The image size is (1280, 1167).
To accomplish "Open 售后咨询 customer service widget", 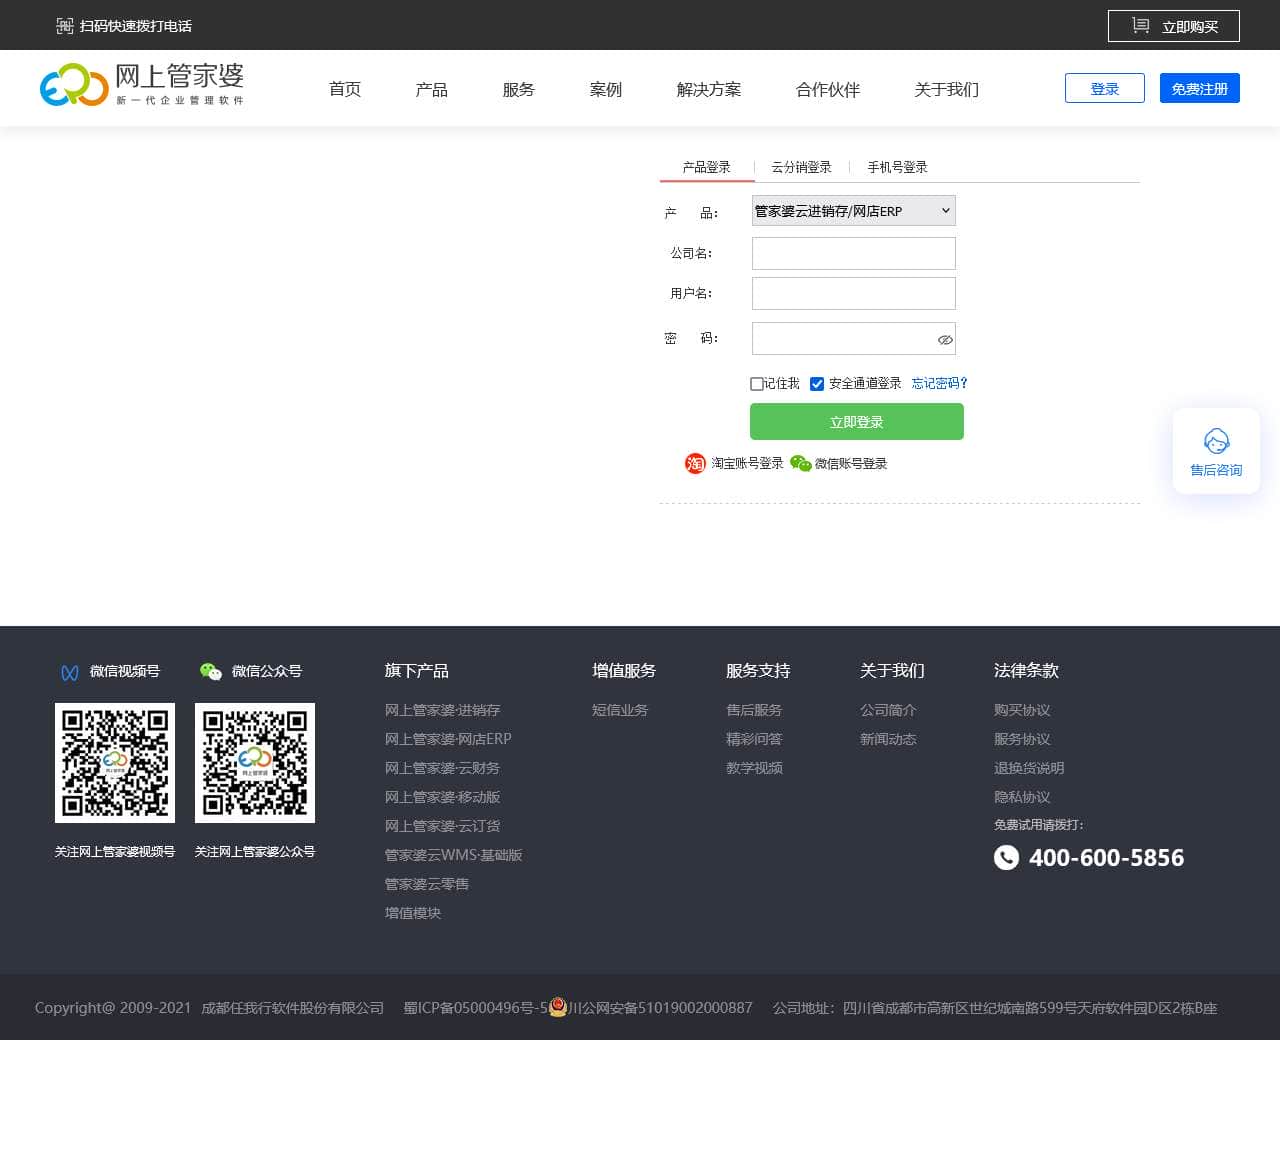I will click(1216, 451).
